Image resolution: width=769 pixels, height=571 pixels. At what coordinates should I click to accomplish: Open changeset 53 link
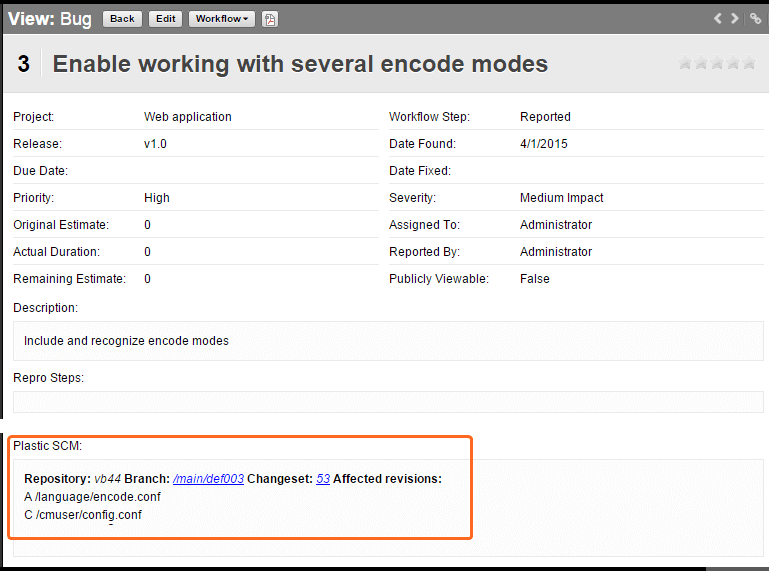click(323, 479)
